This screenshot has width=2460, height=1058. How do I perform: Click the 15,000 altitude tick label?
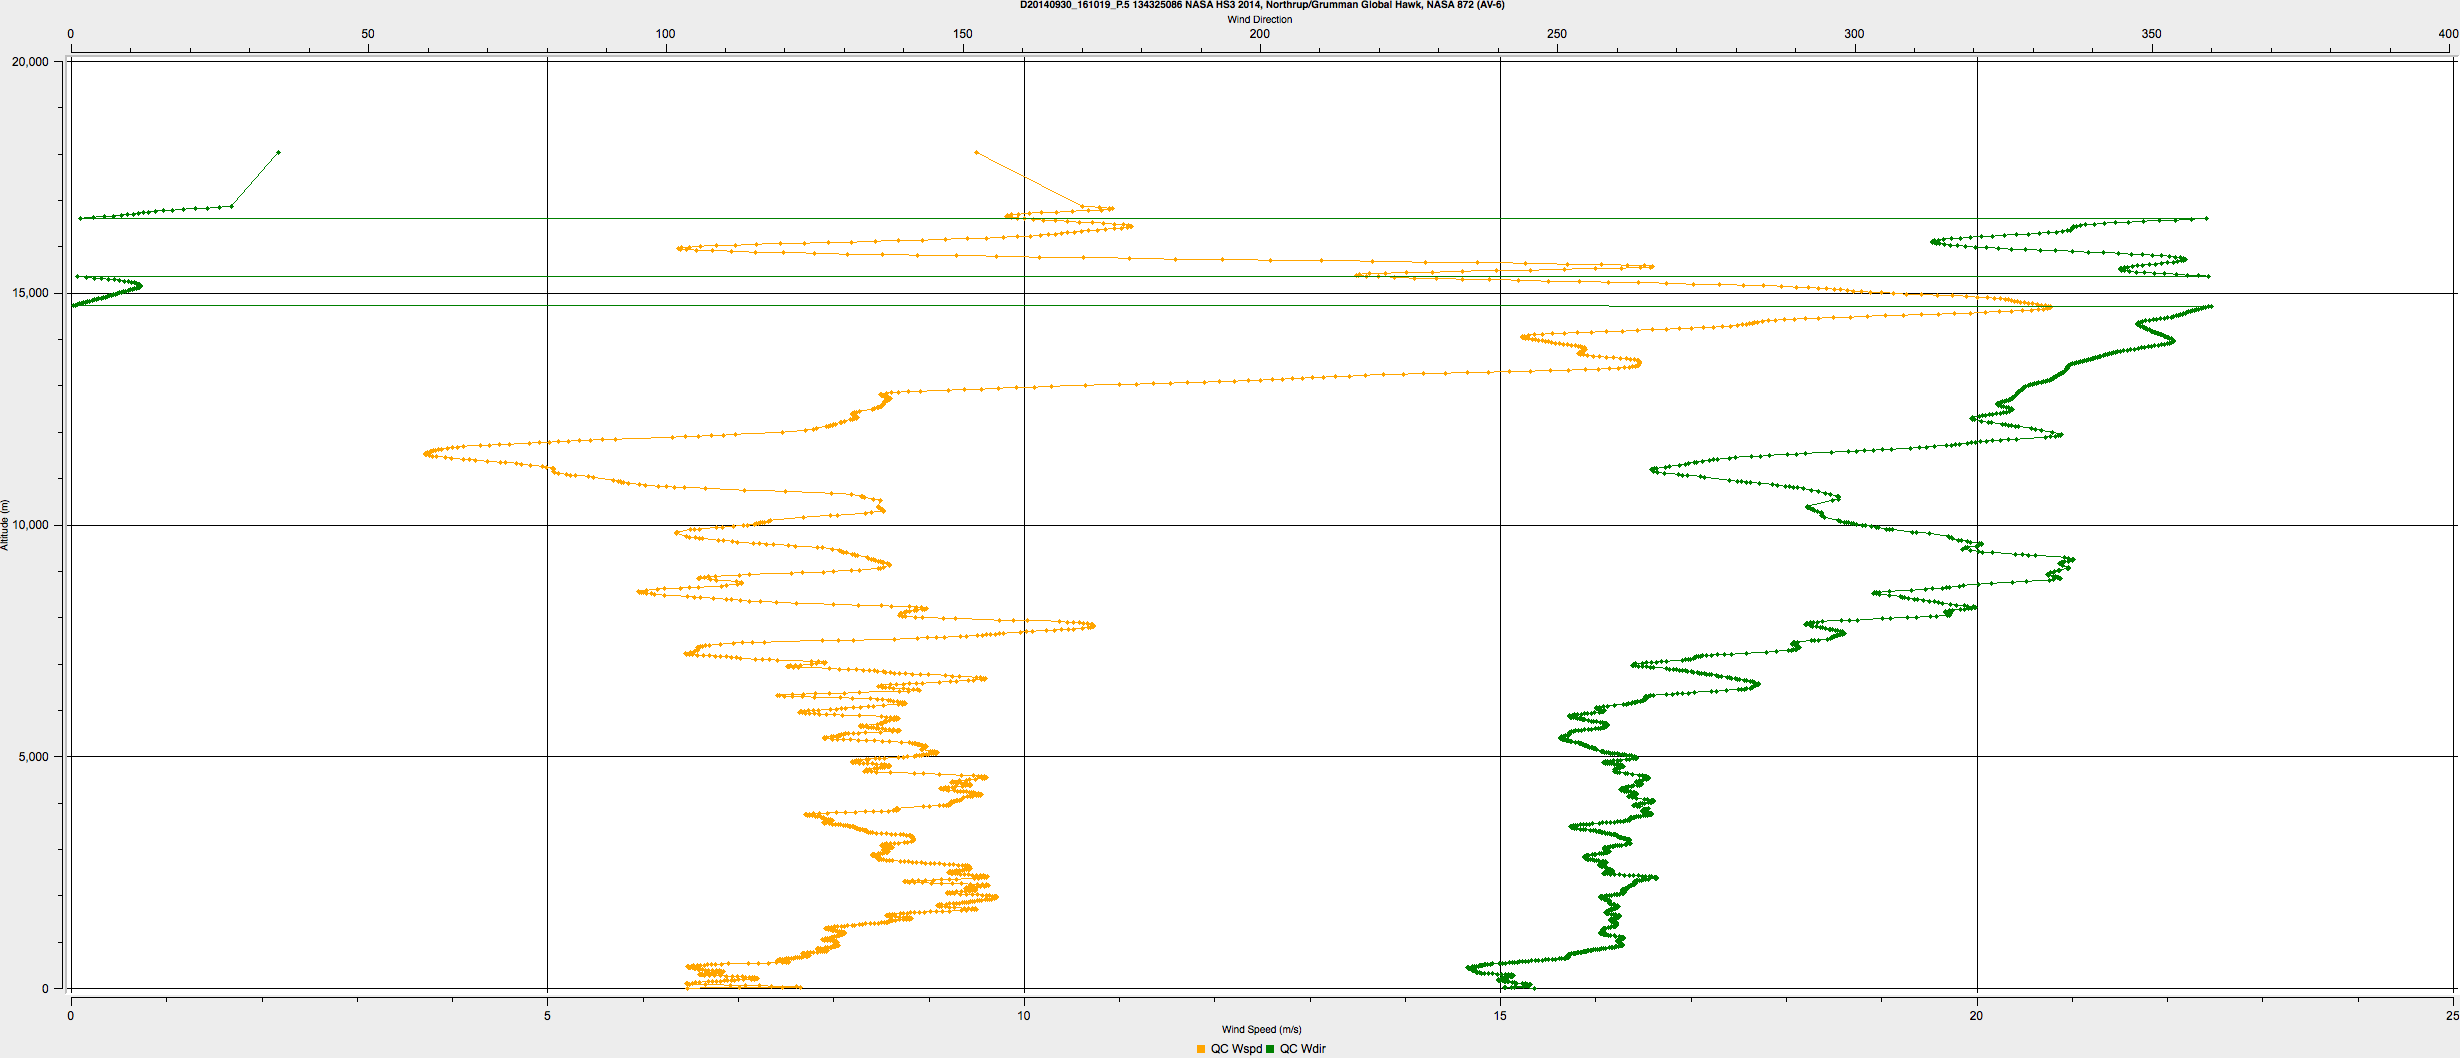[x=30, y=293]
